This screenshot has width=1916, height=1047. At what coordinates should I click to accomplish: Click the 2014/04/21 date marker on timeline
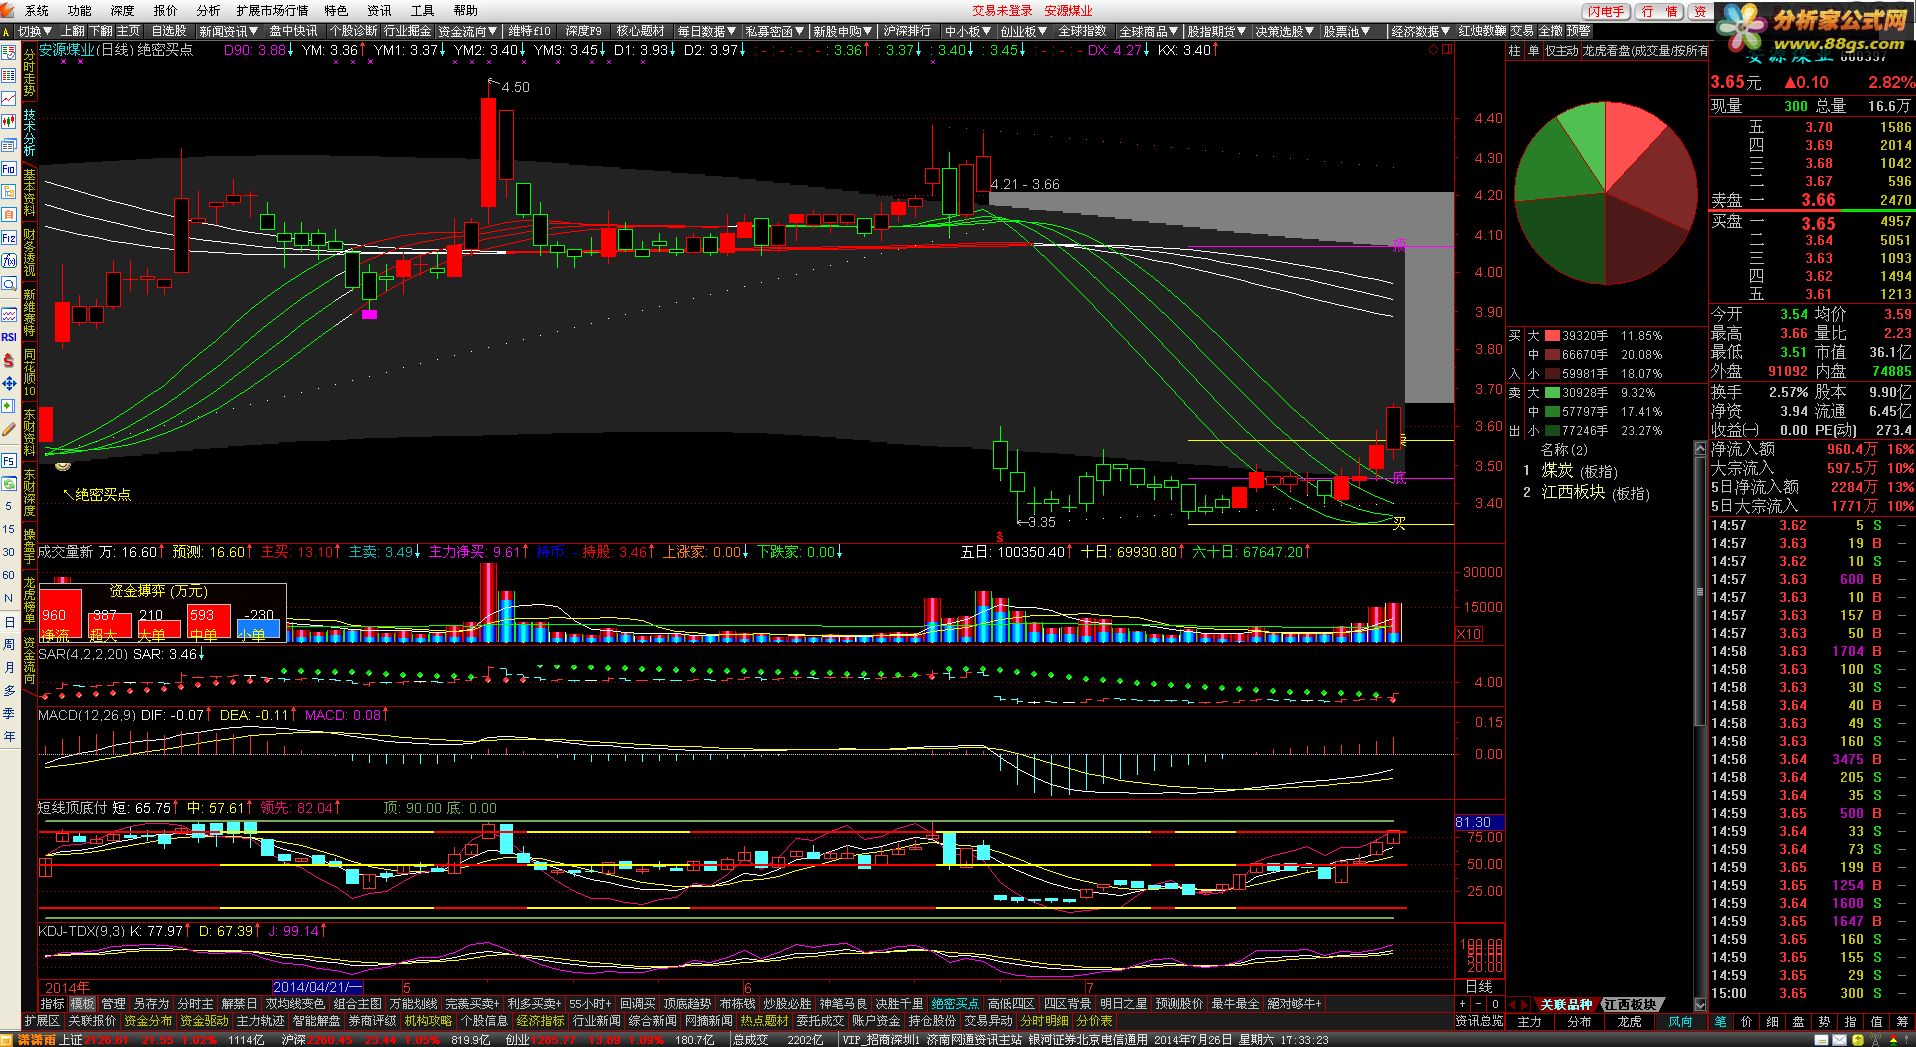tap(317, 987)
